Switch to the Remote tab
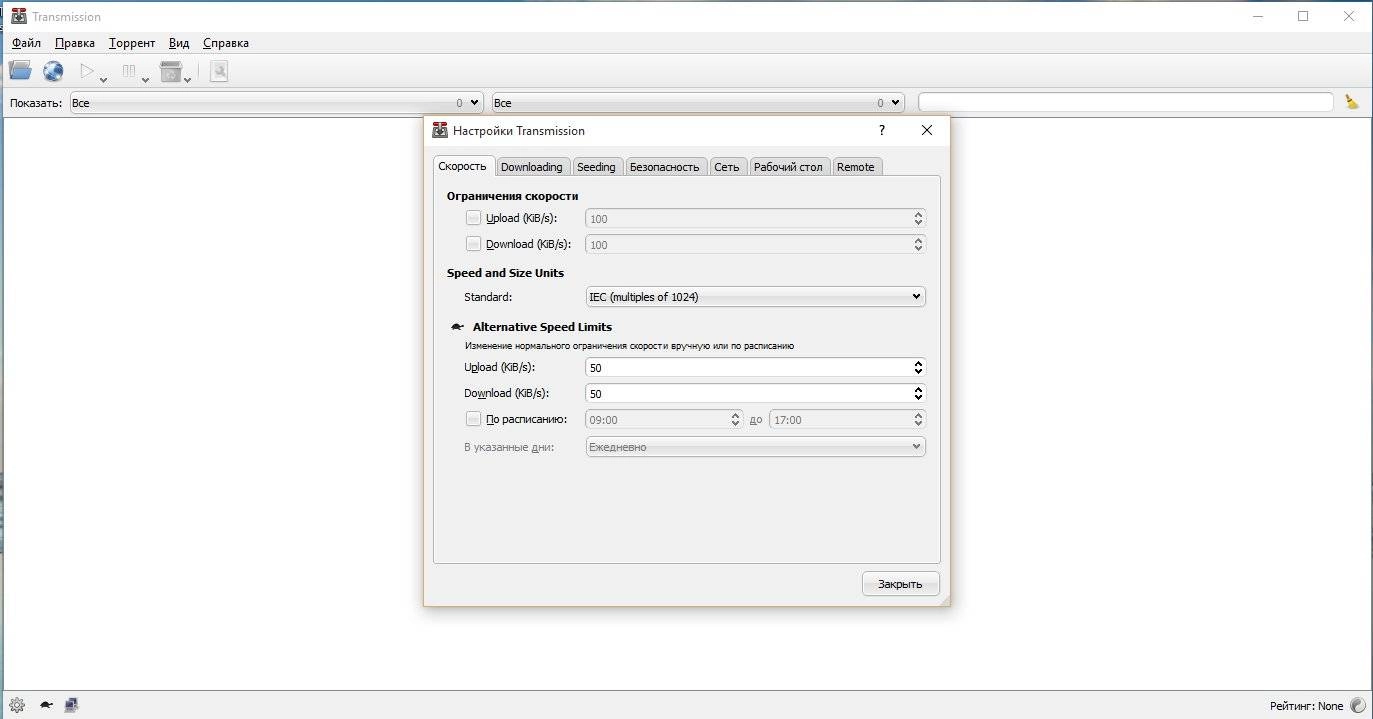The height and width of the screenshot is (719, 1373). (856, 167)
